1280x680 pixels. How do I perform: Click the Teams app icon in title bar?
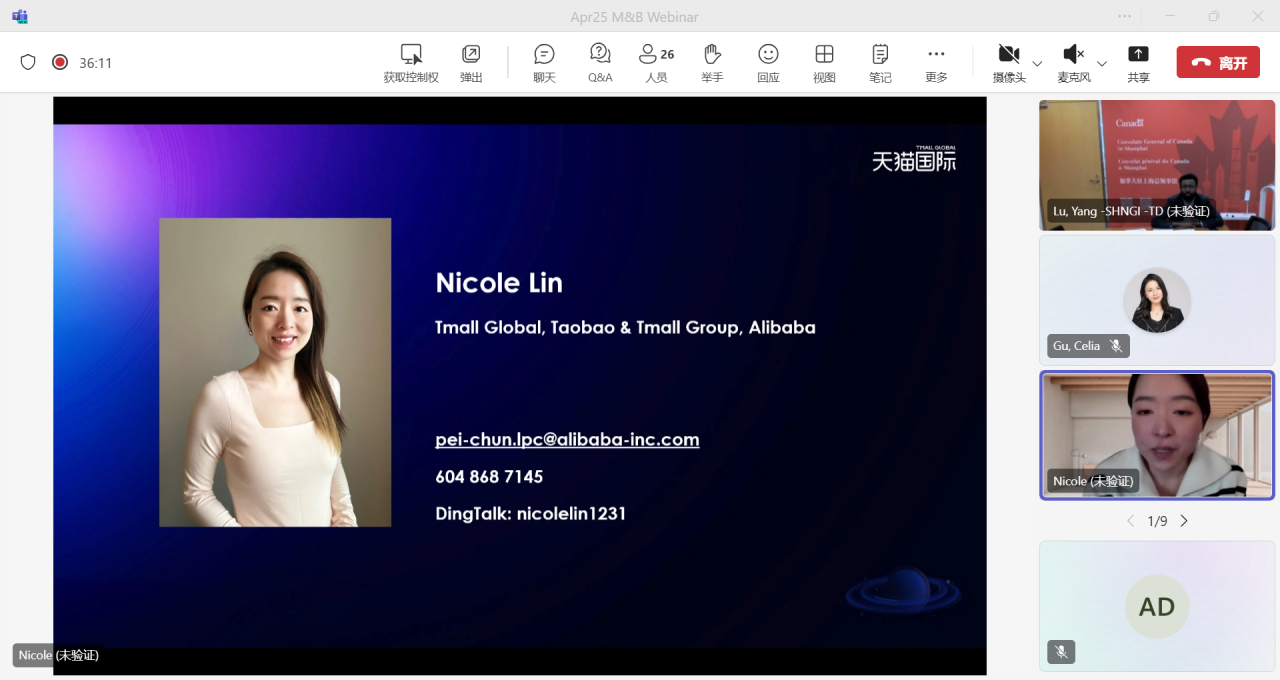coord(19,16)
